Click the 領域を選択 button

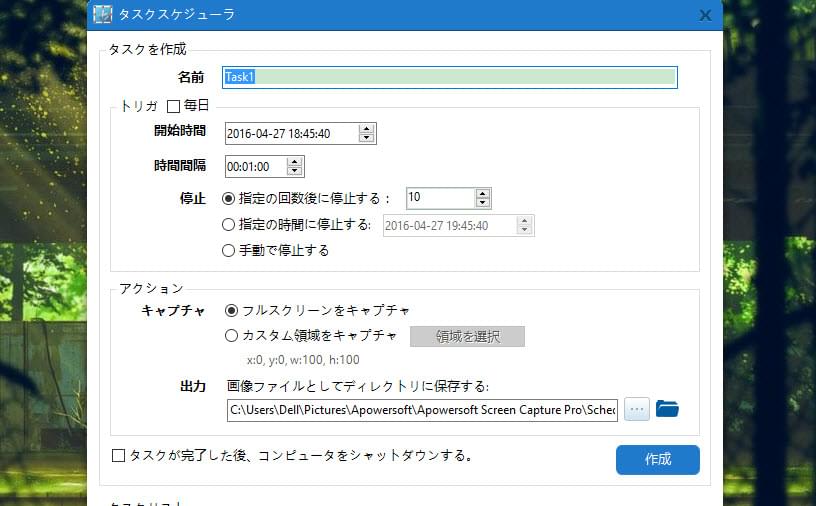[467, 336]
